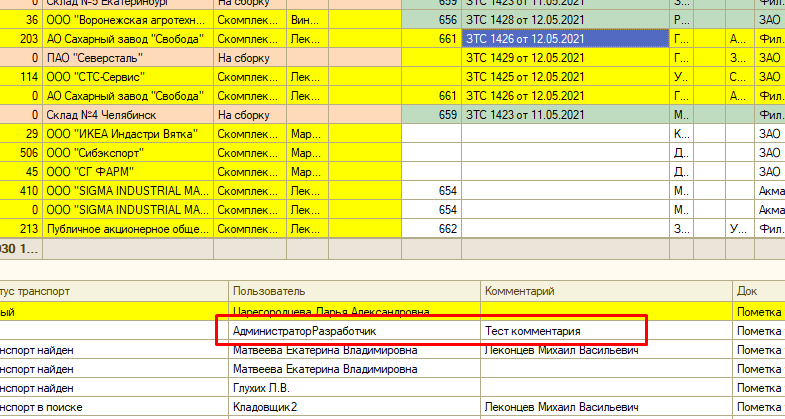The height and width of the screenshot is (419, 785).
Task: Select the highlighted cell ЗТС 1426 от 12.05.2021
Action: [x=565, y=39]
